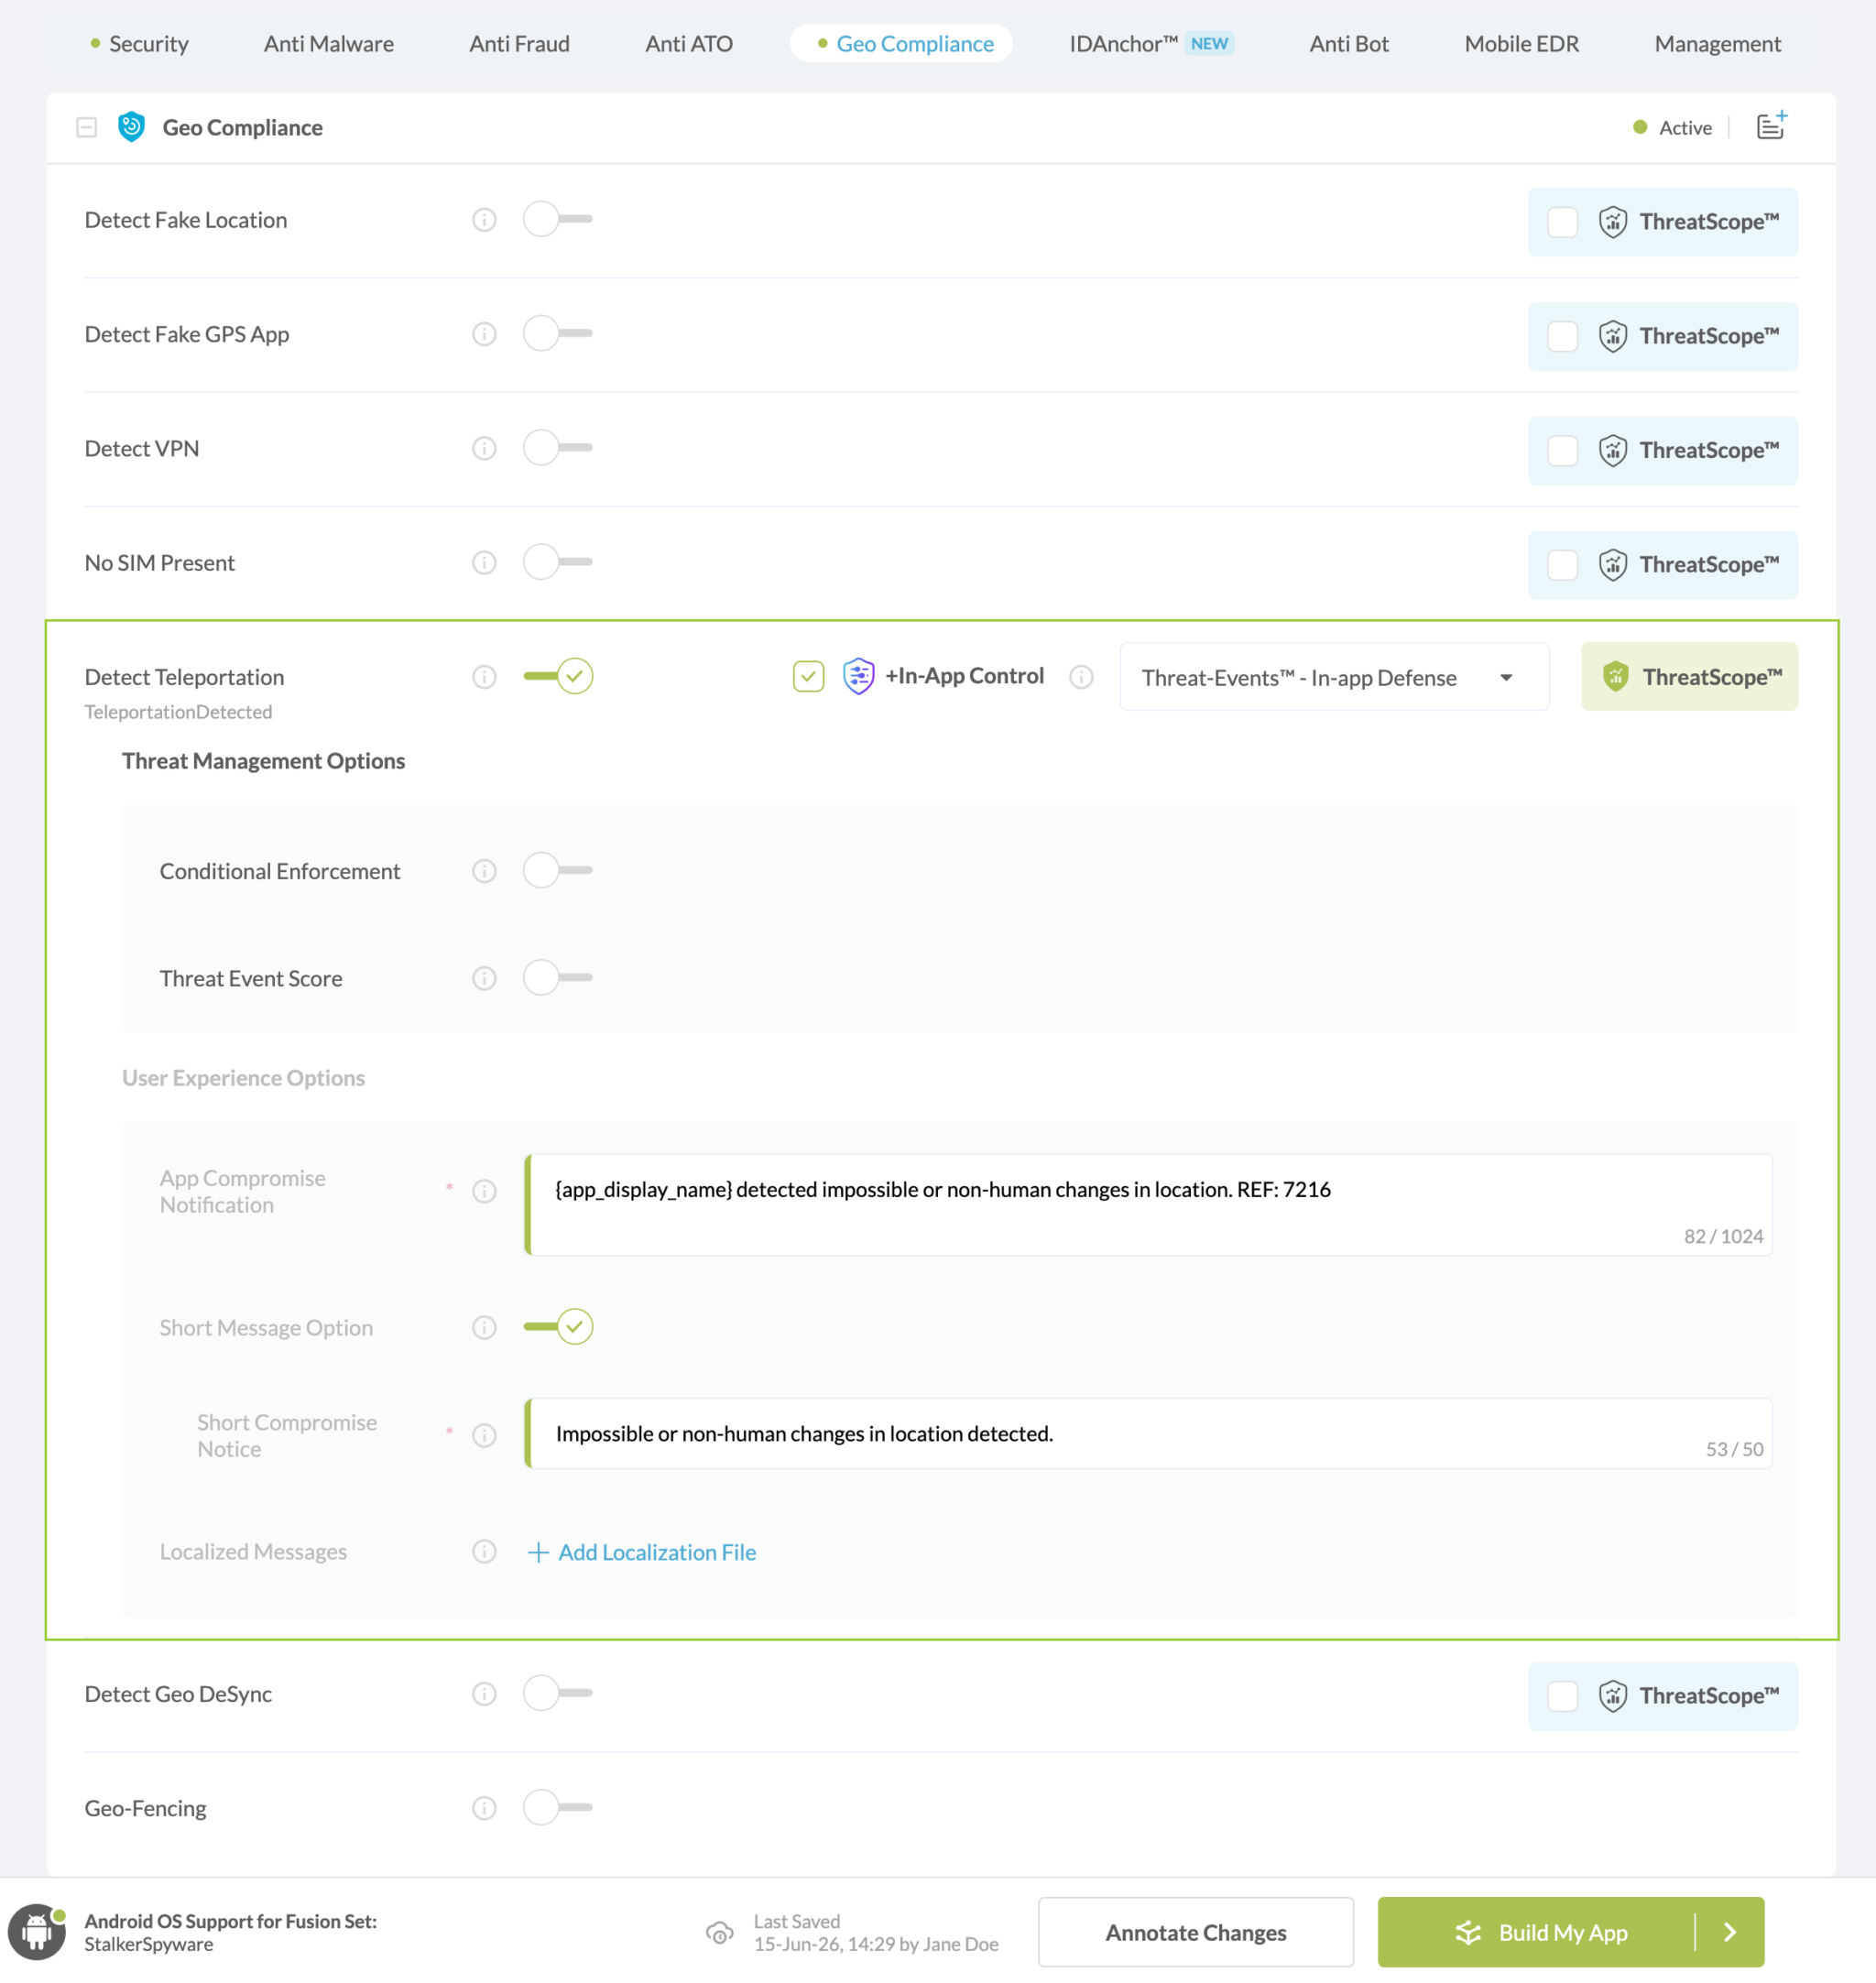Open info icon for Localized Messages
The width and height of the screenshot is (1876, 1983).
484,1551
